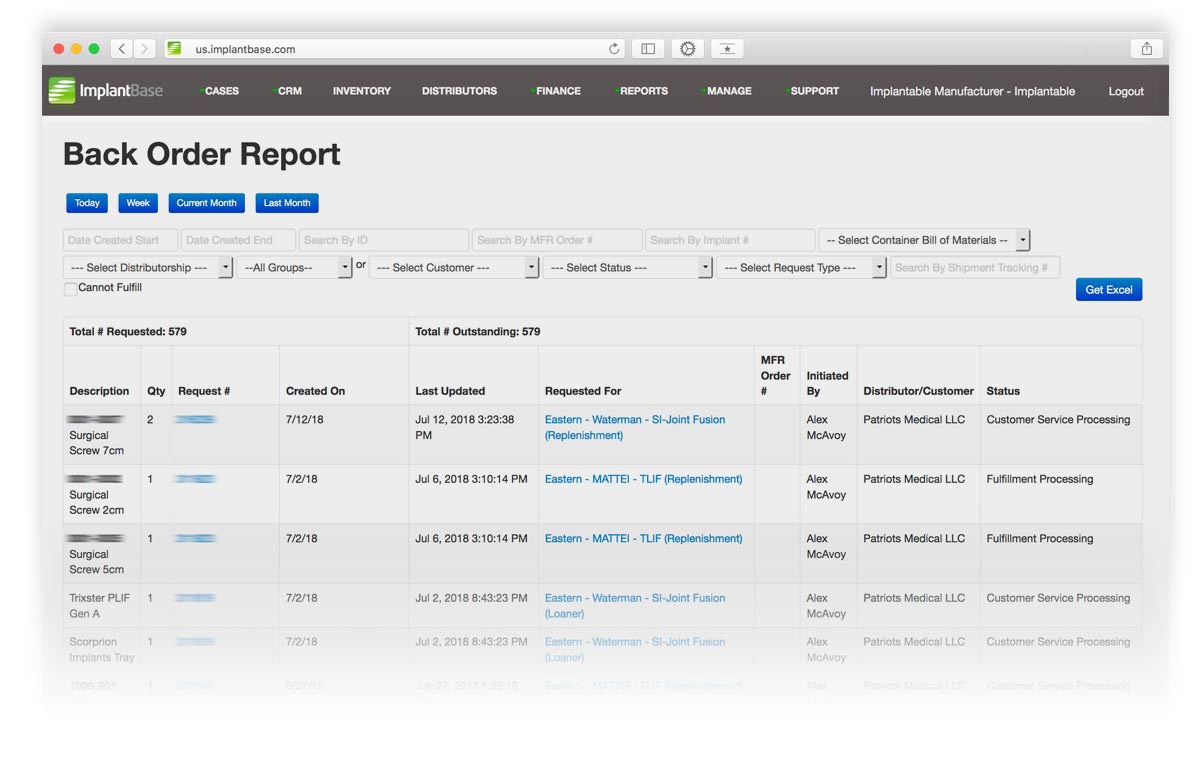Screen dimensions: 1200x784
Task: Expand the Select Request Type dropdown
Action: point(800,268)
